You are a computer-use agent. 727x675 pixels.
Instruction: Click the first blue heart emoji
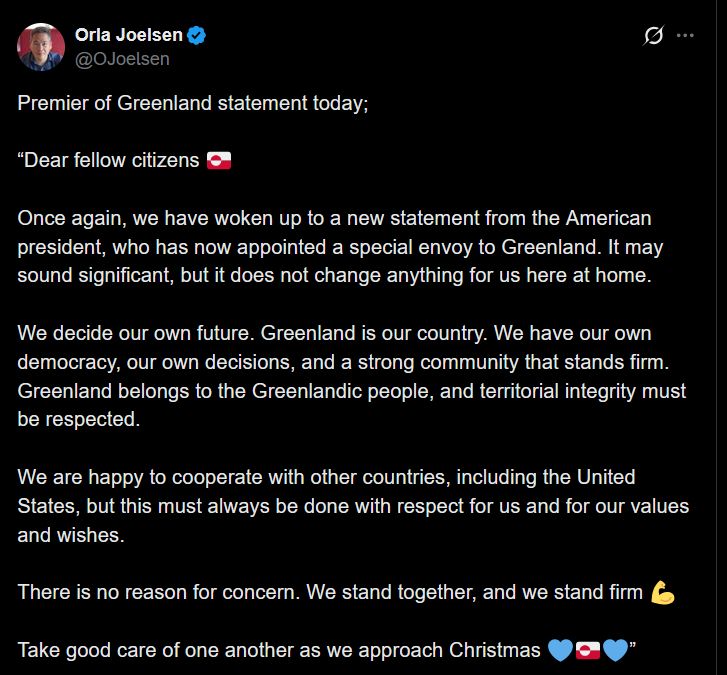(560, 651)
